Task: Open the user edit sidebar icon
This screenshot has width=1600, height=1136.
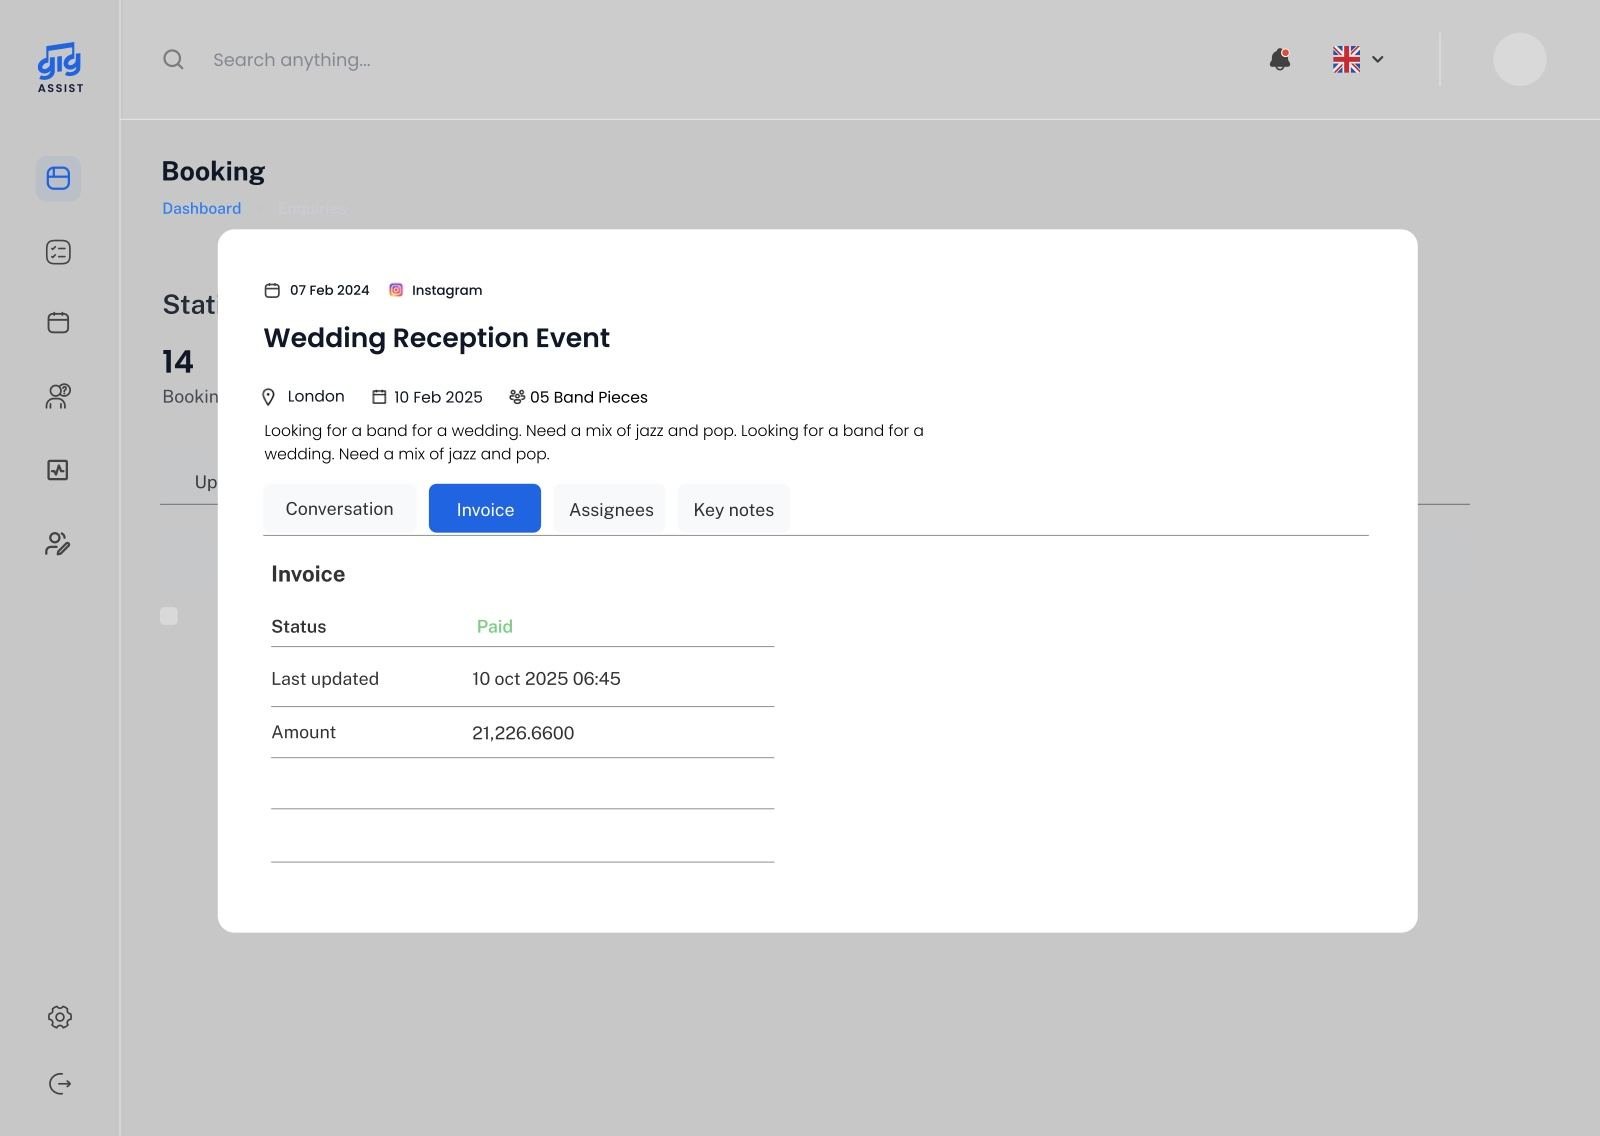Action: click(x=58, y=543)
